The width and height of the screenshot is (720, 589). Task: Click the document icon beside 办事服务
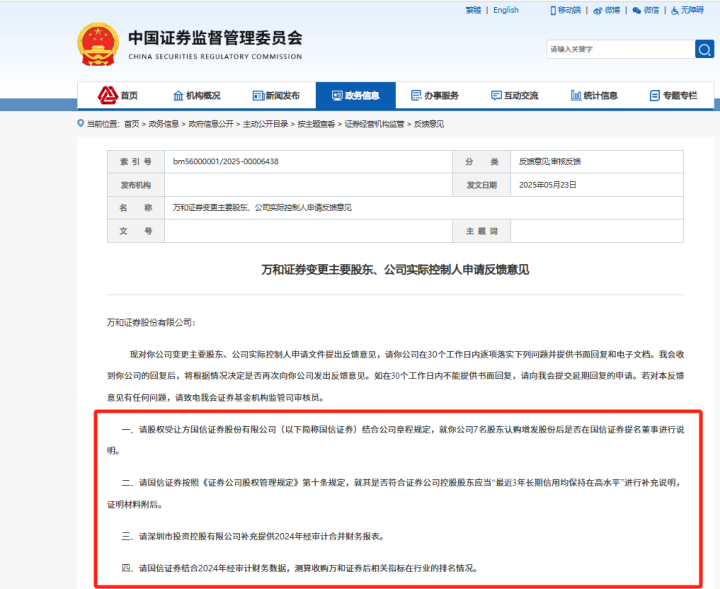pos(416,95)
